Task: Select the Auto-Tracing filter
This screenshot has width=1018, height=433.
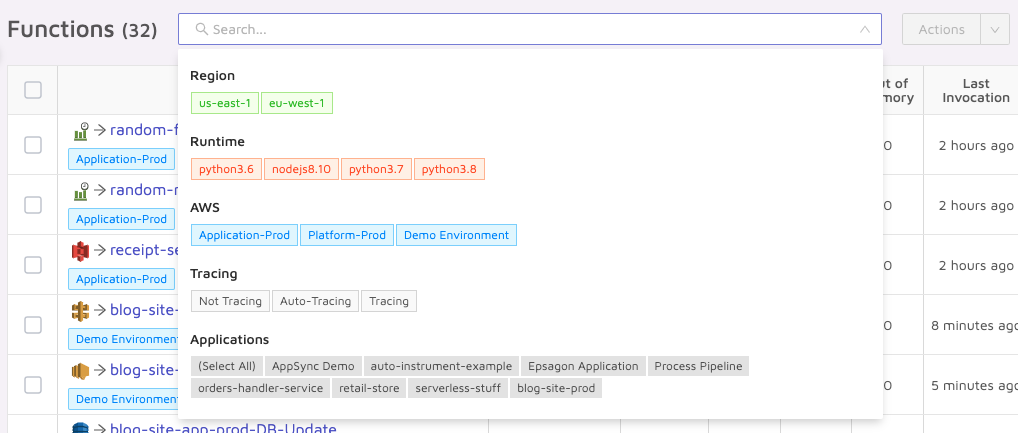Action: click(x=316, y=301)
